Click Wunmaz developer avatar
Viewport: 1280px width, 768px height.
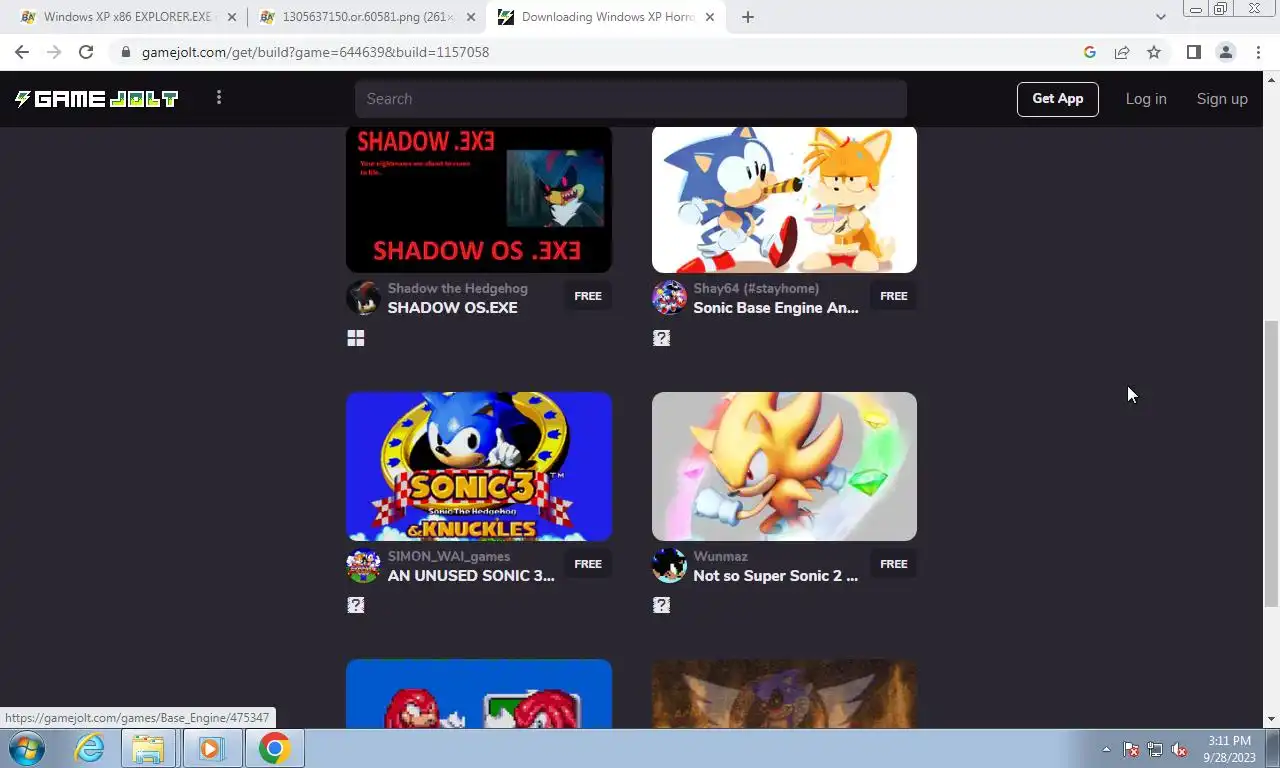point(669,566)
